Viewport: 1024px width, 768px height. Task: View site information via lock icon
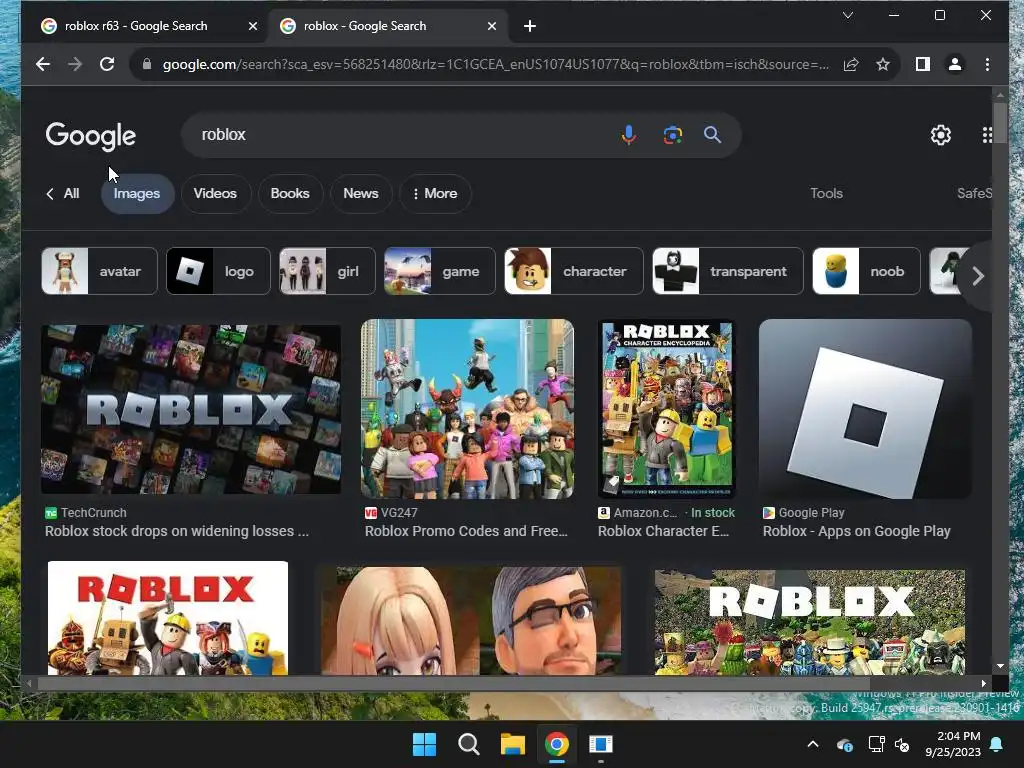pyautogui.click(x=147, y=64)
